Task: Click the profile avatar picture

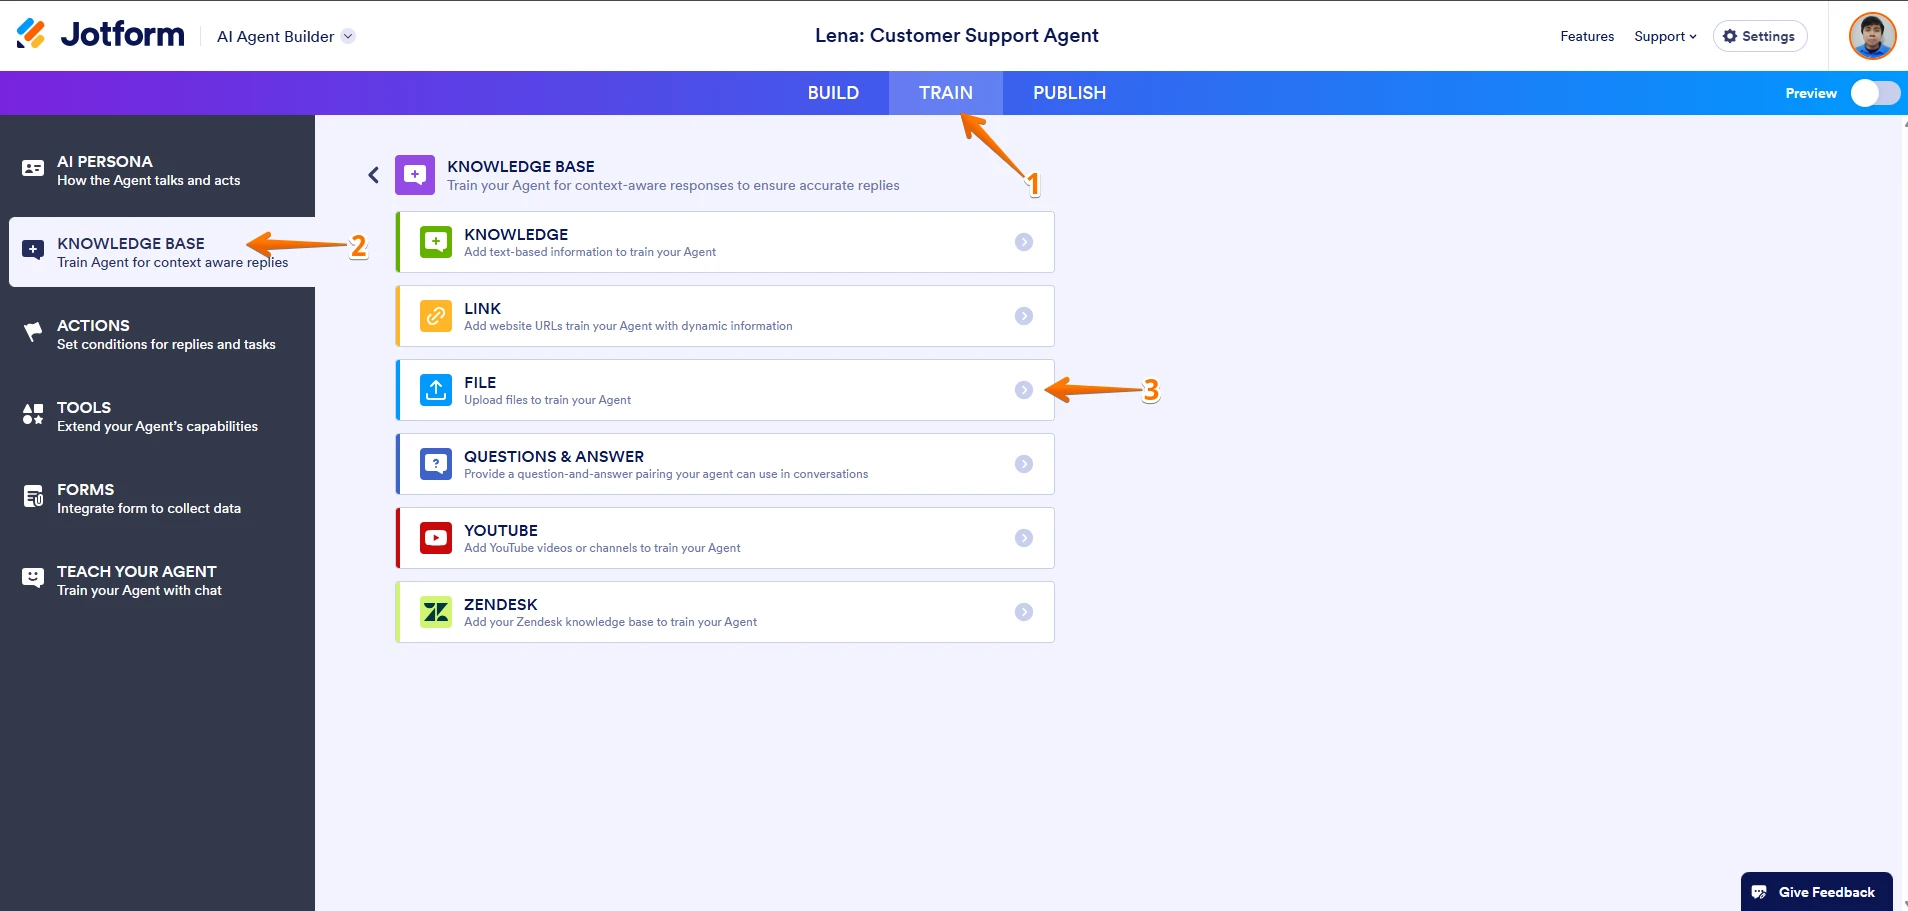Action: [x=1872, y=36]
